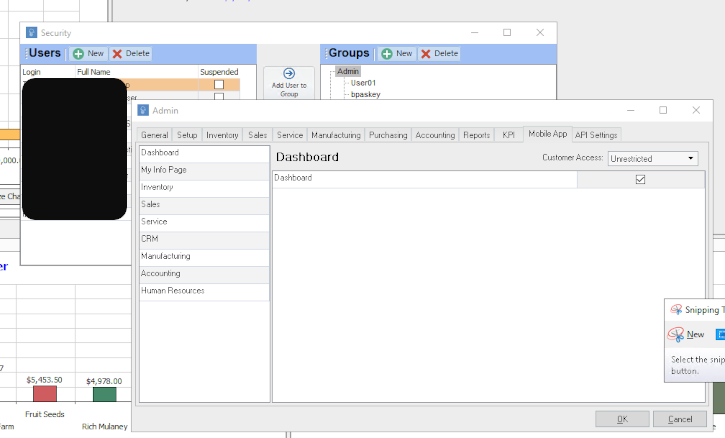Select User01 under Admin group

click(x=363, y=83)
